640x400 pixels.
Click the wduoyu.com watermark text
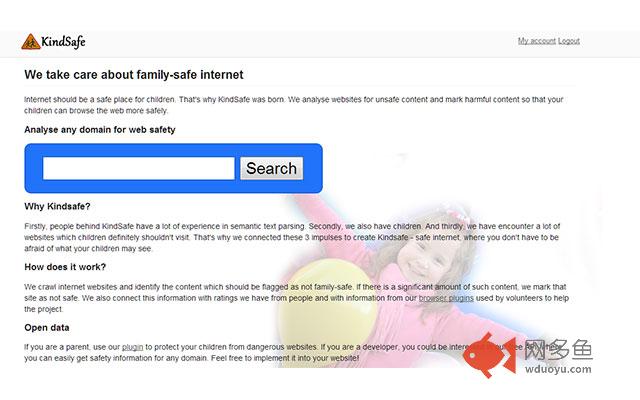click(x=558, y=369)
